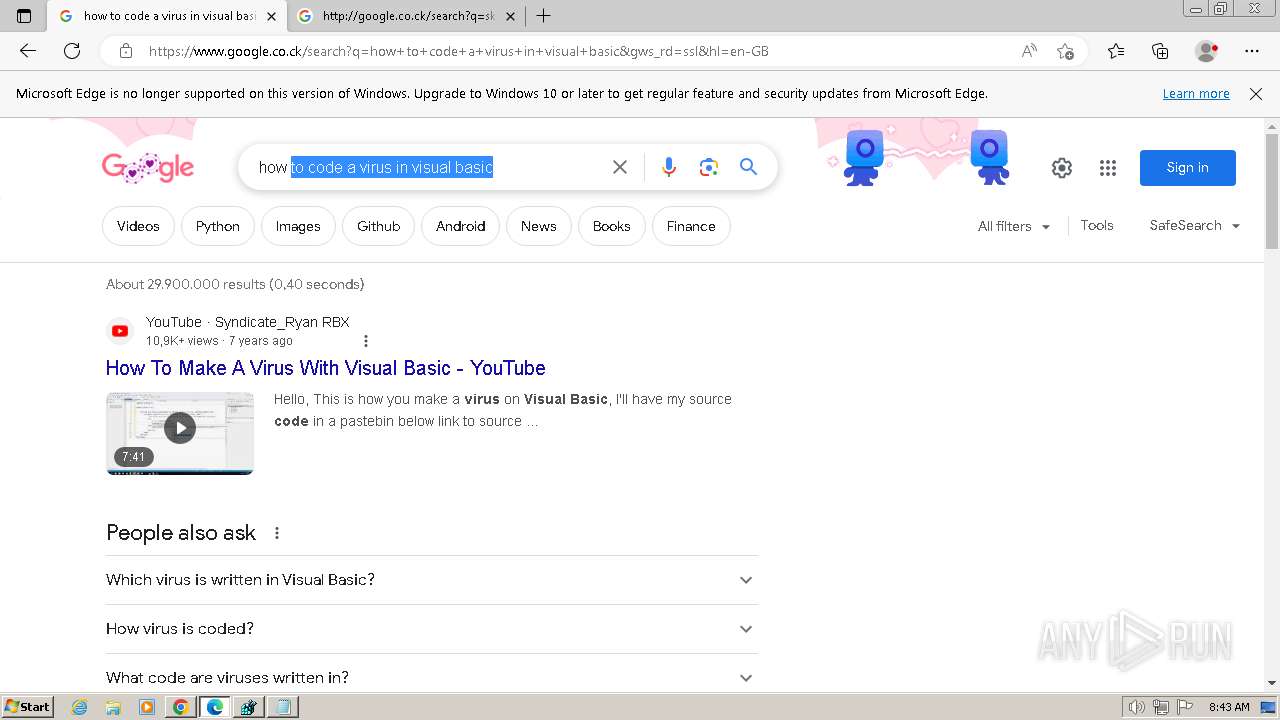Open a new browser tab with plus
The image size is (1280, 720).
[544, 16]
